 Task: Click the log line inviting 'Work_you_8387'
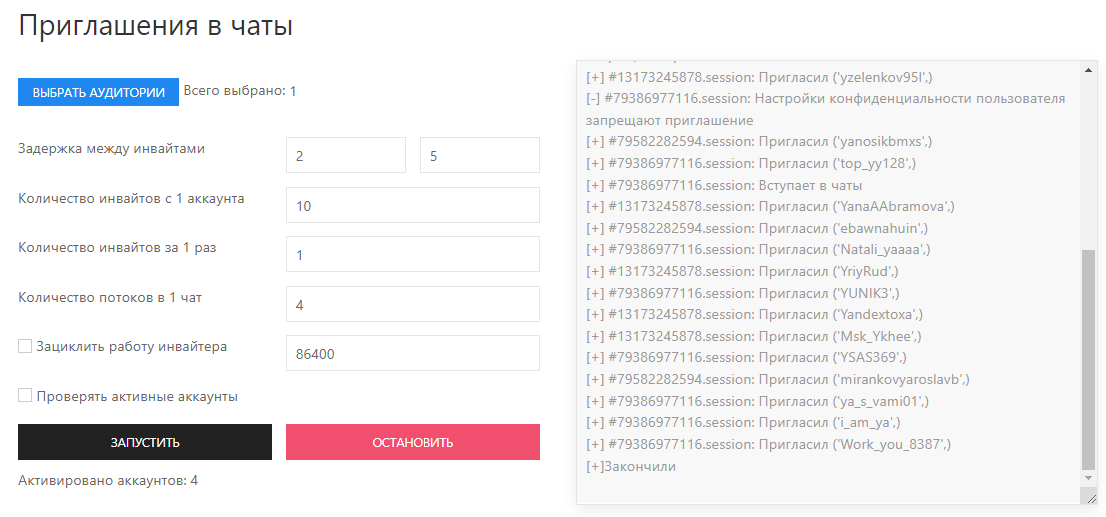pos(768,444)
